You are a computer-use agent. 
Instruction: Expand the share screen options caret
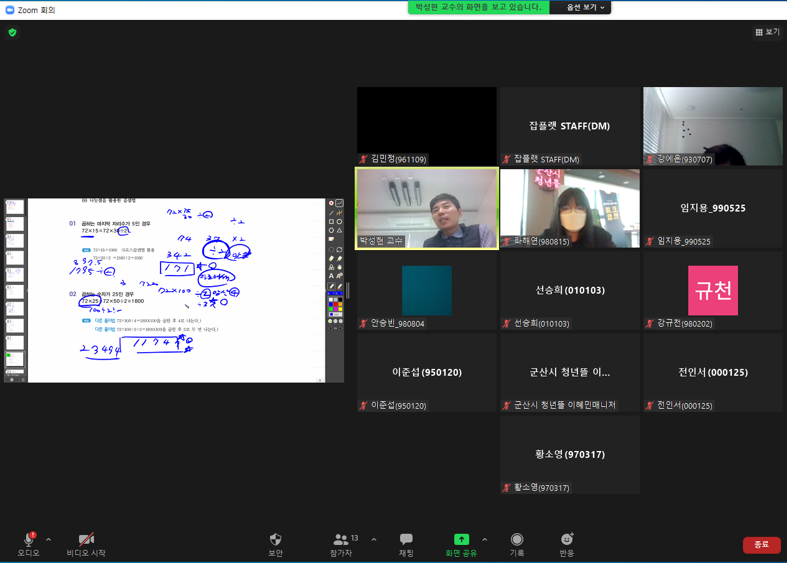point(485,540)
